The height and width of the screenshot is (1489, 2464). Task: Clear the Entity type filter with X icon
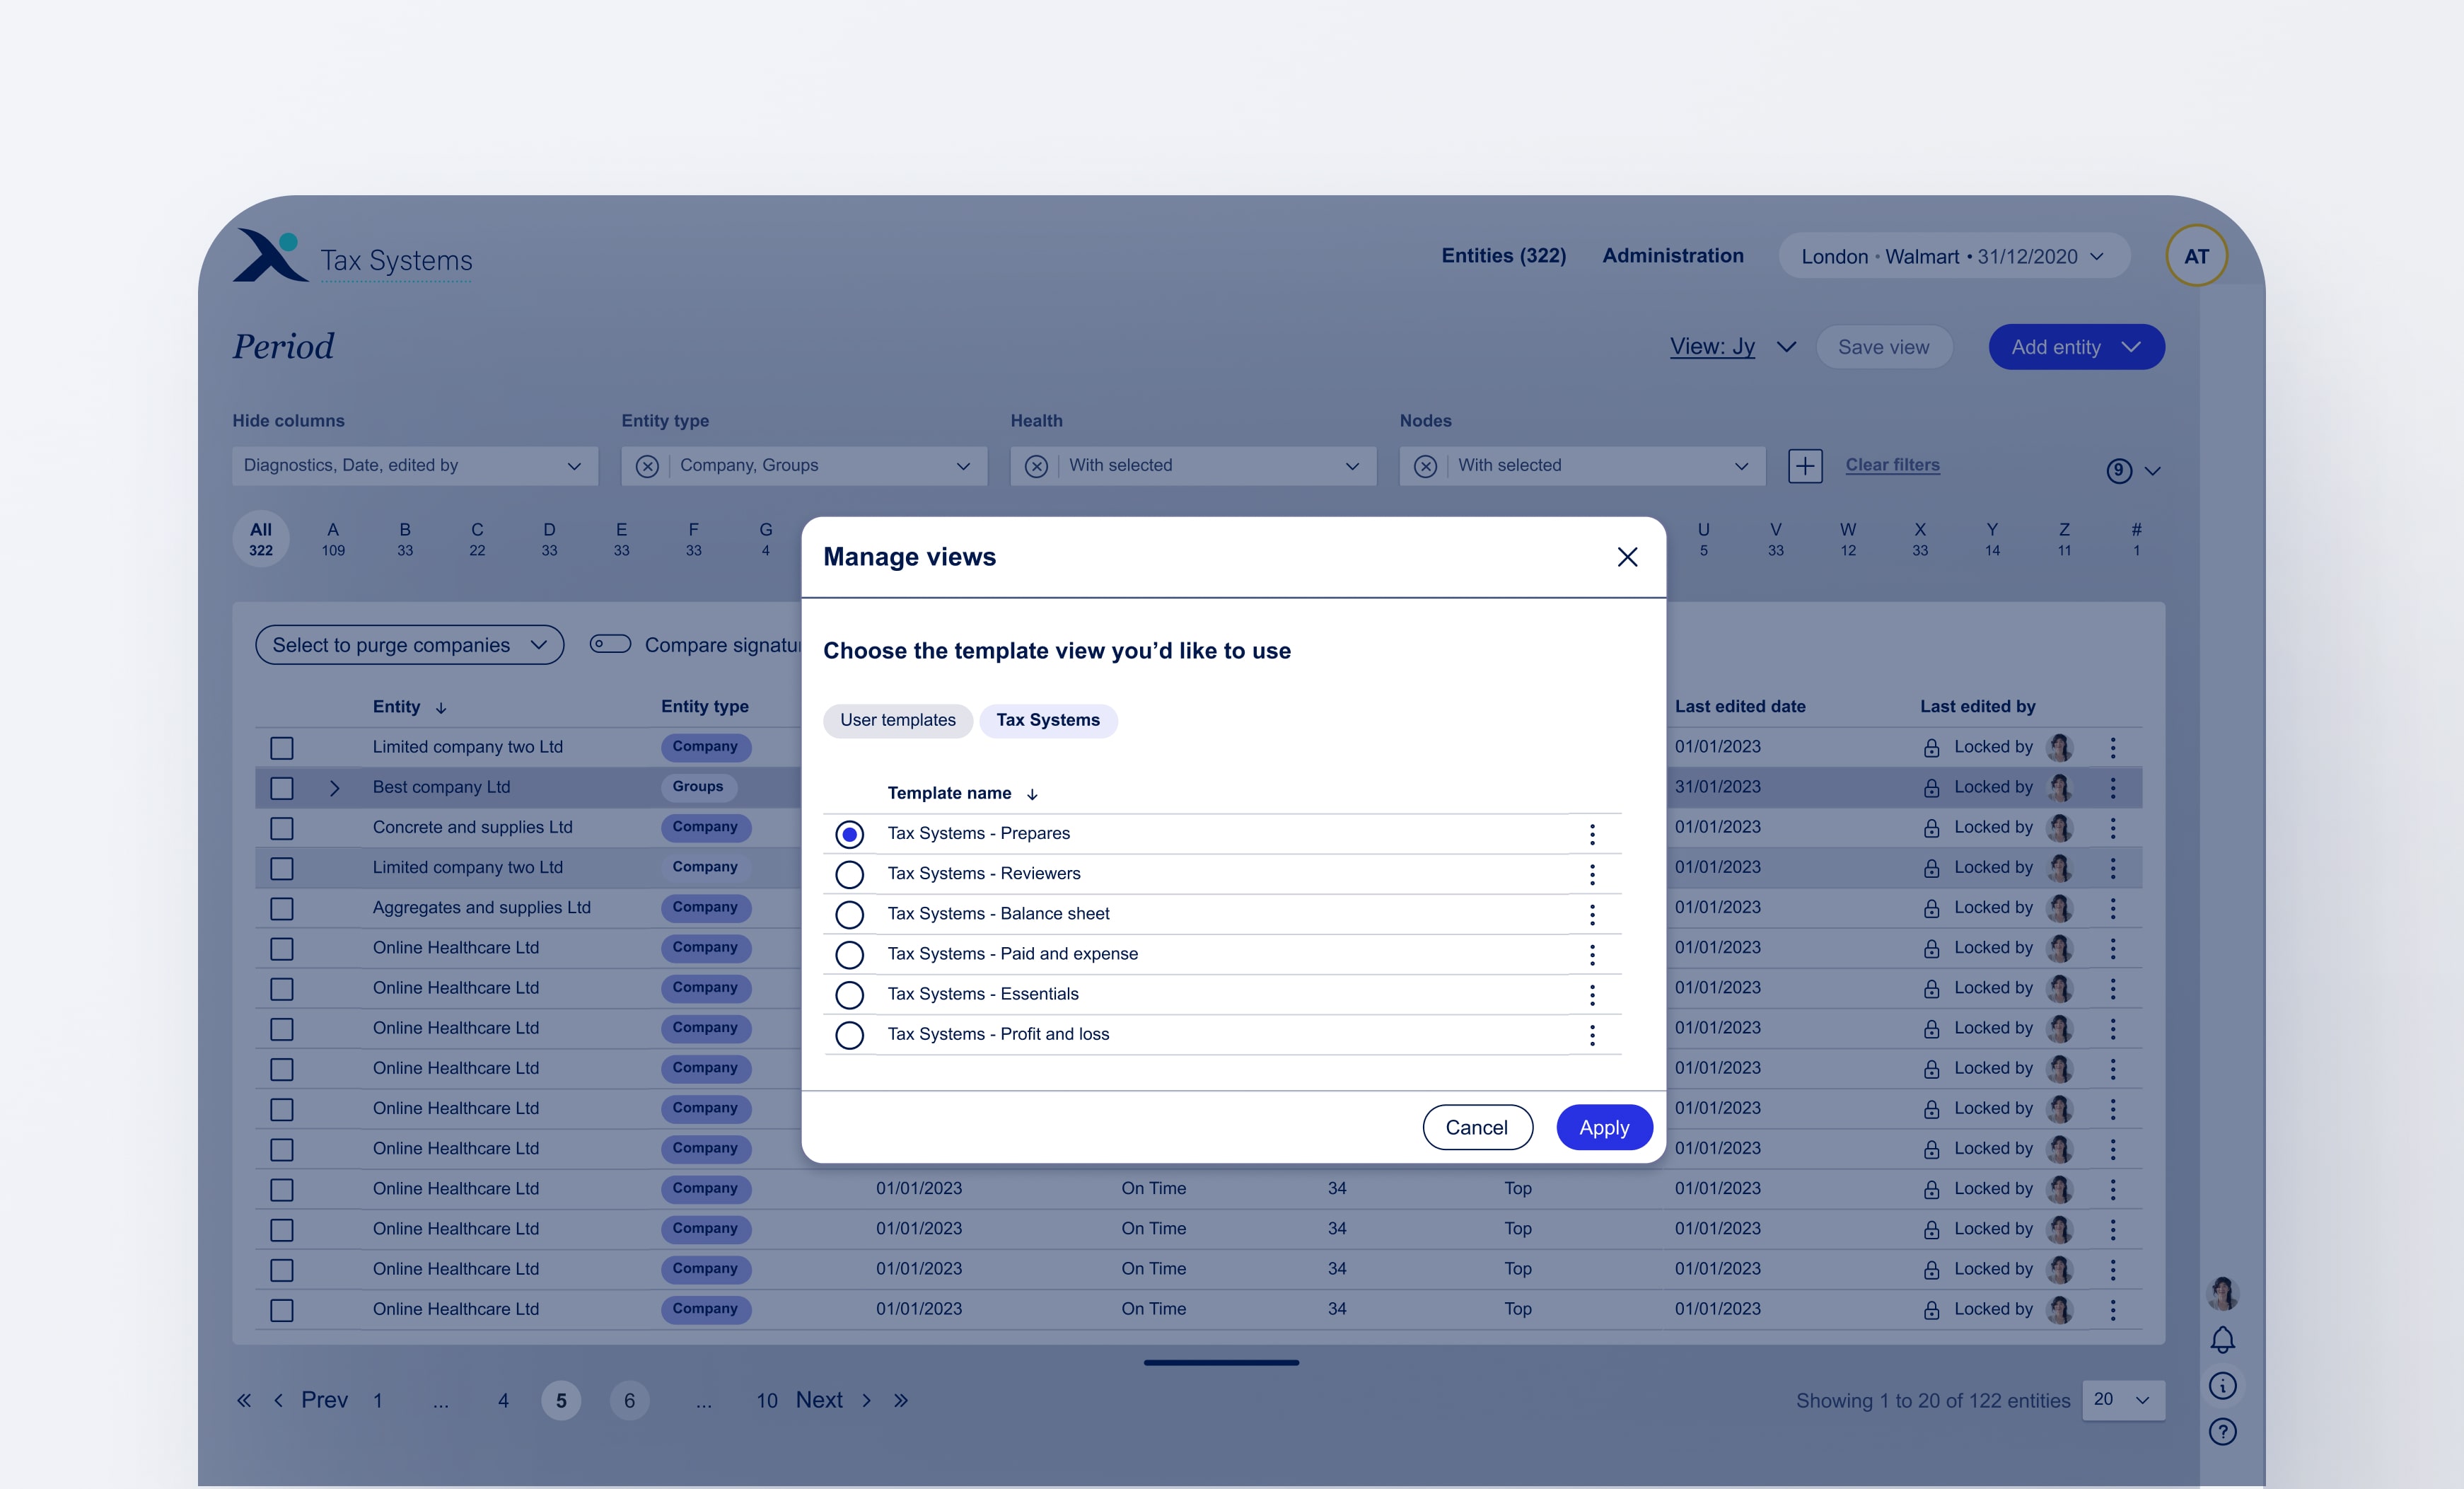[647, 466]
